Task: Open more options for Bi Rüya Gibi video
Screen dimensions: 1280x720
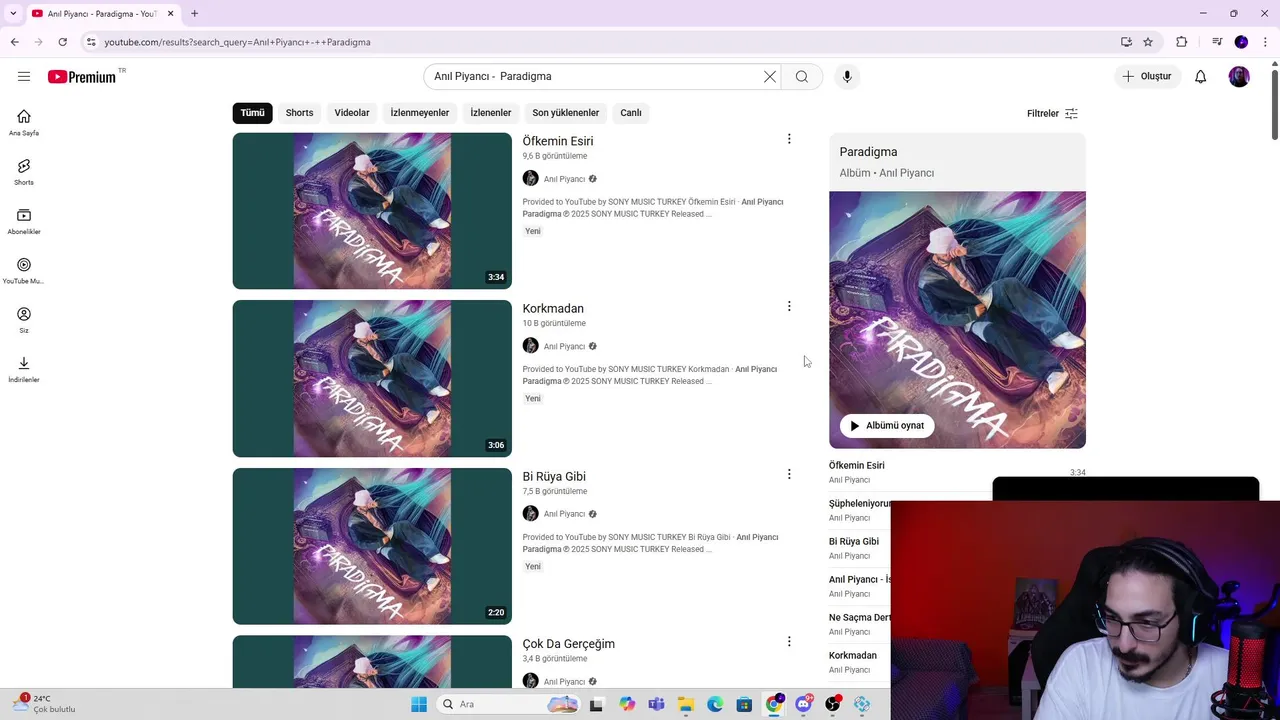Action: pyautogui.click(x=789, y=474)
